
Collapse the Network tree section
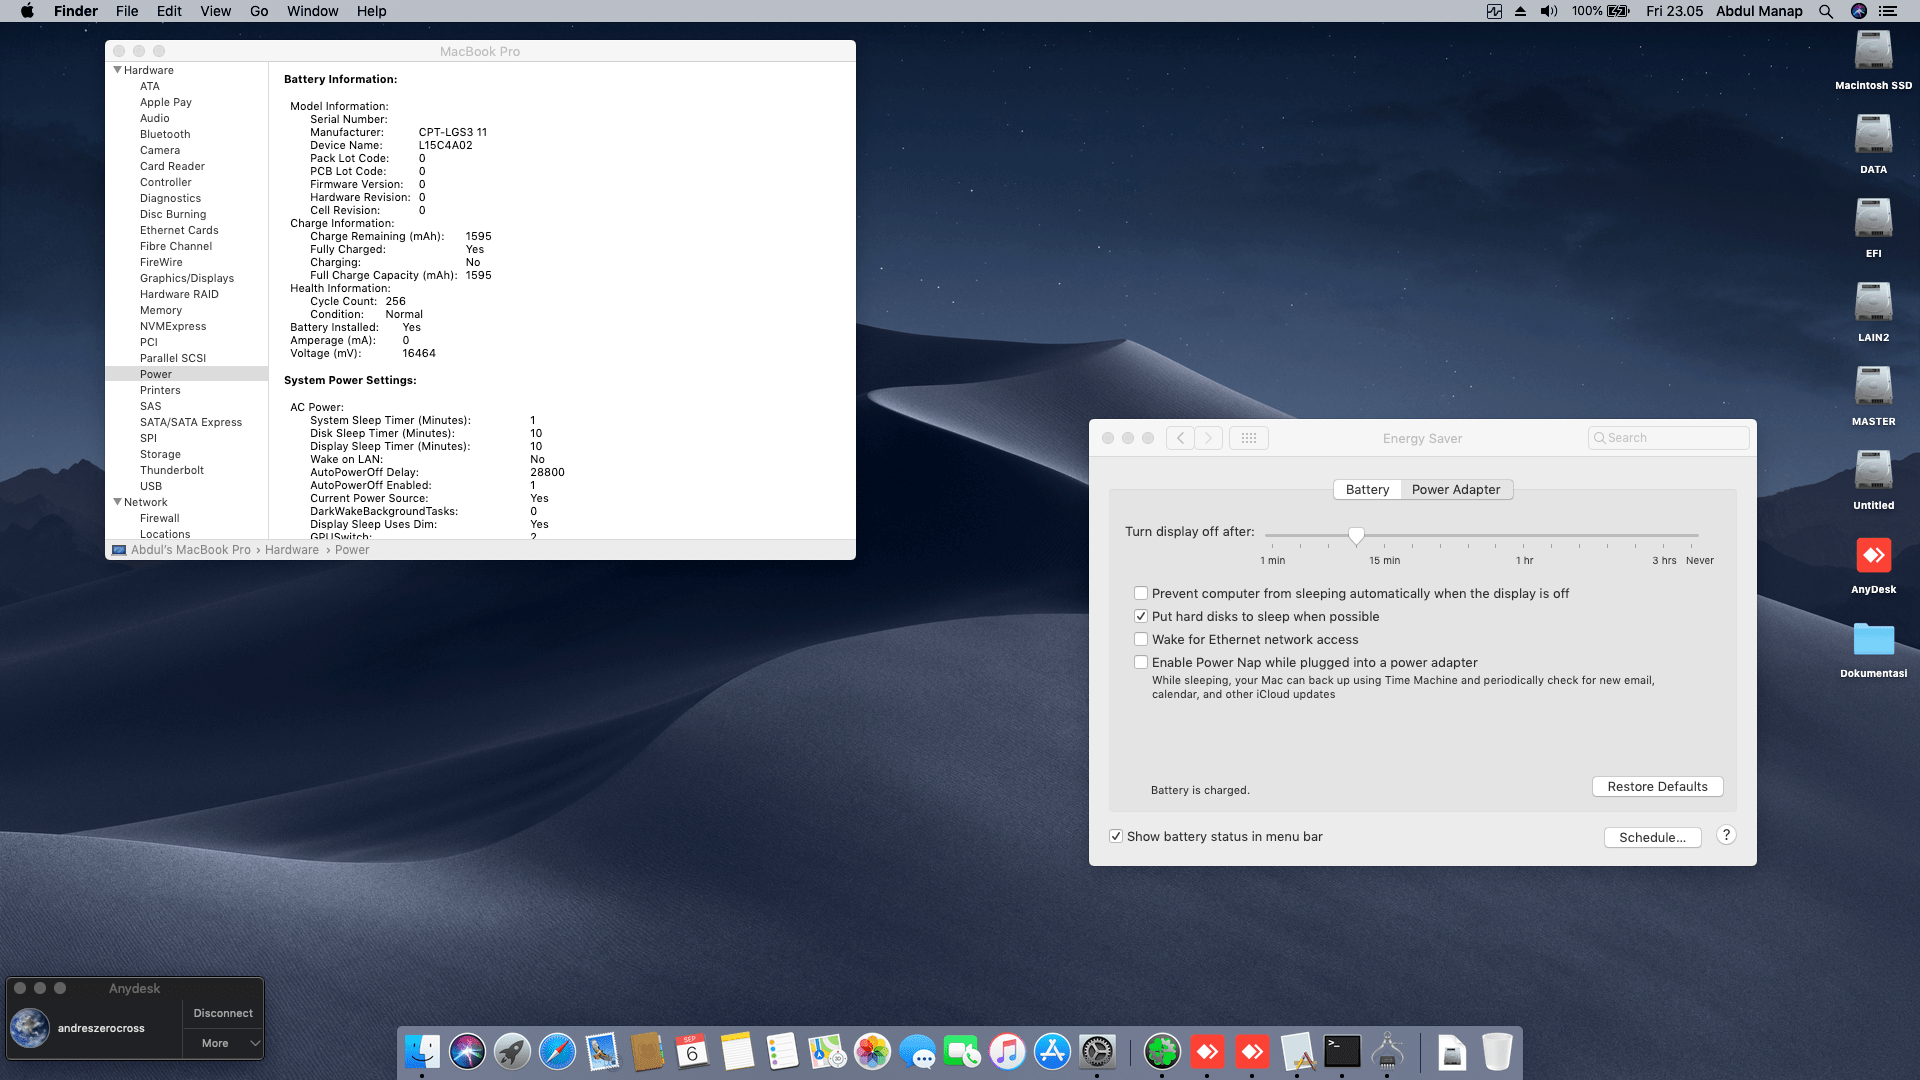pyautogui.click(x=118, y=502)
